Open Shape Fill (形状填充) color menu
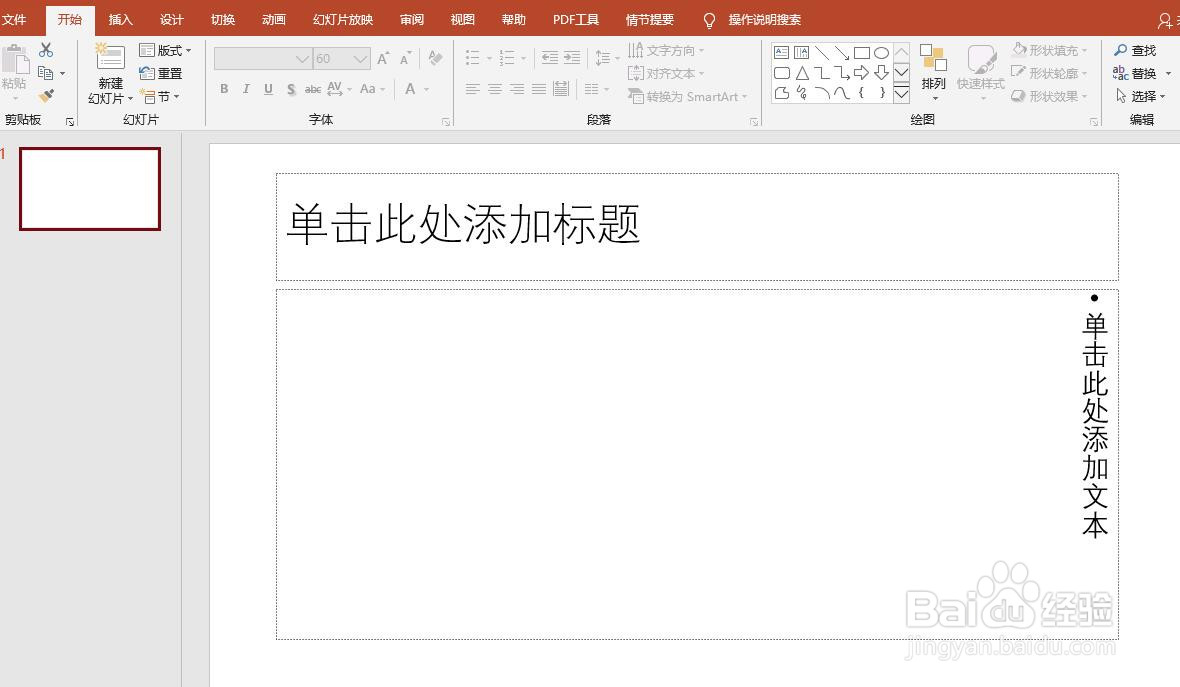This screenshot has width=1180, height=687. coord(1050,50)
